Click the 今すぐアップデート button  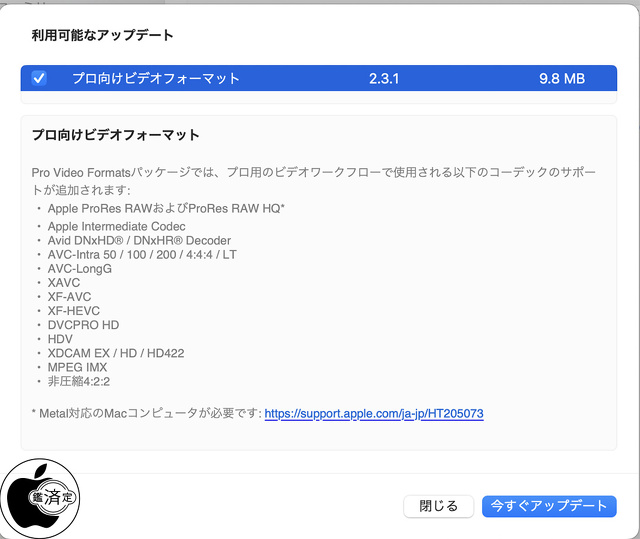[x=549, y=506]
